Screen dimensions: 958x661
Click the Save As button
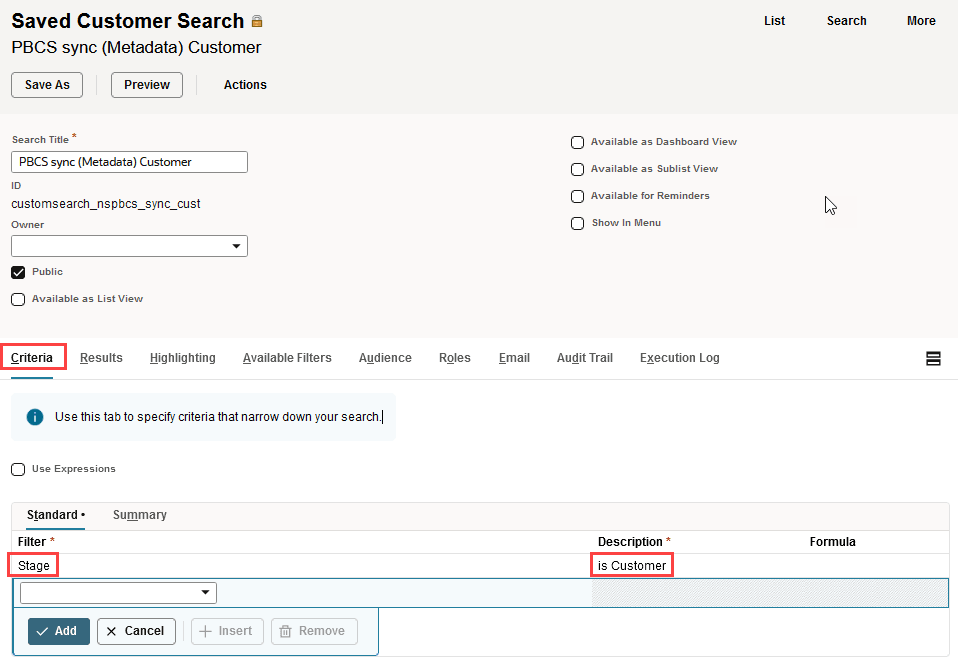pos(47,85)
